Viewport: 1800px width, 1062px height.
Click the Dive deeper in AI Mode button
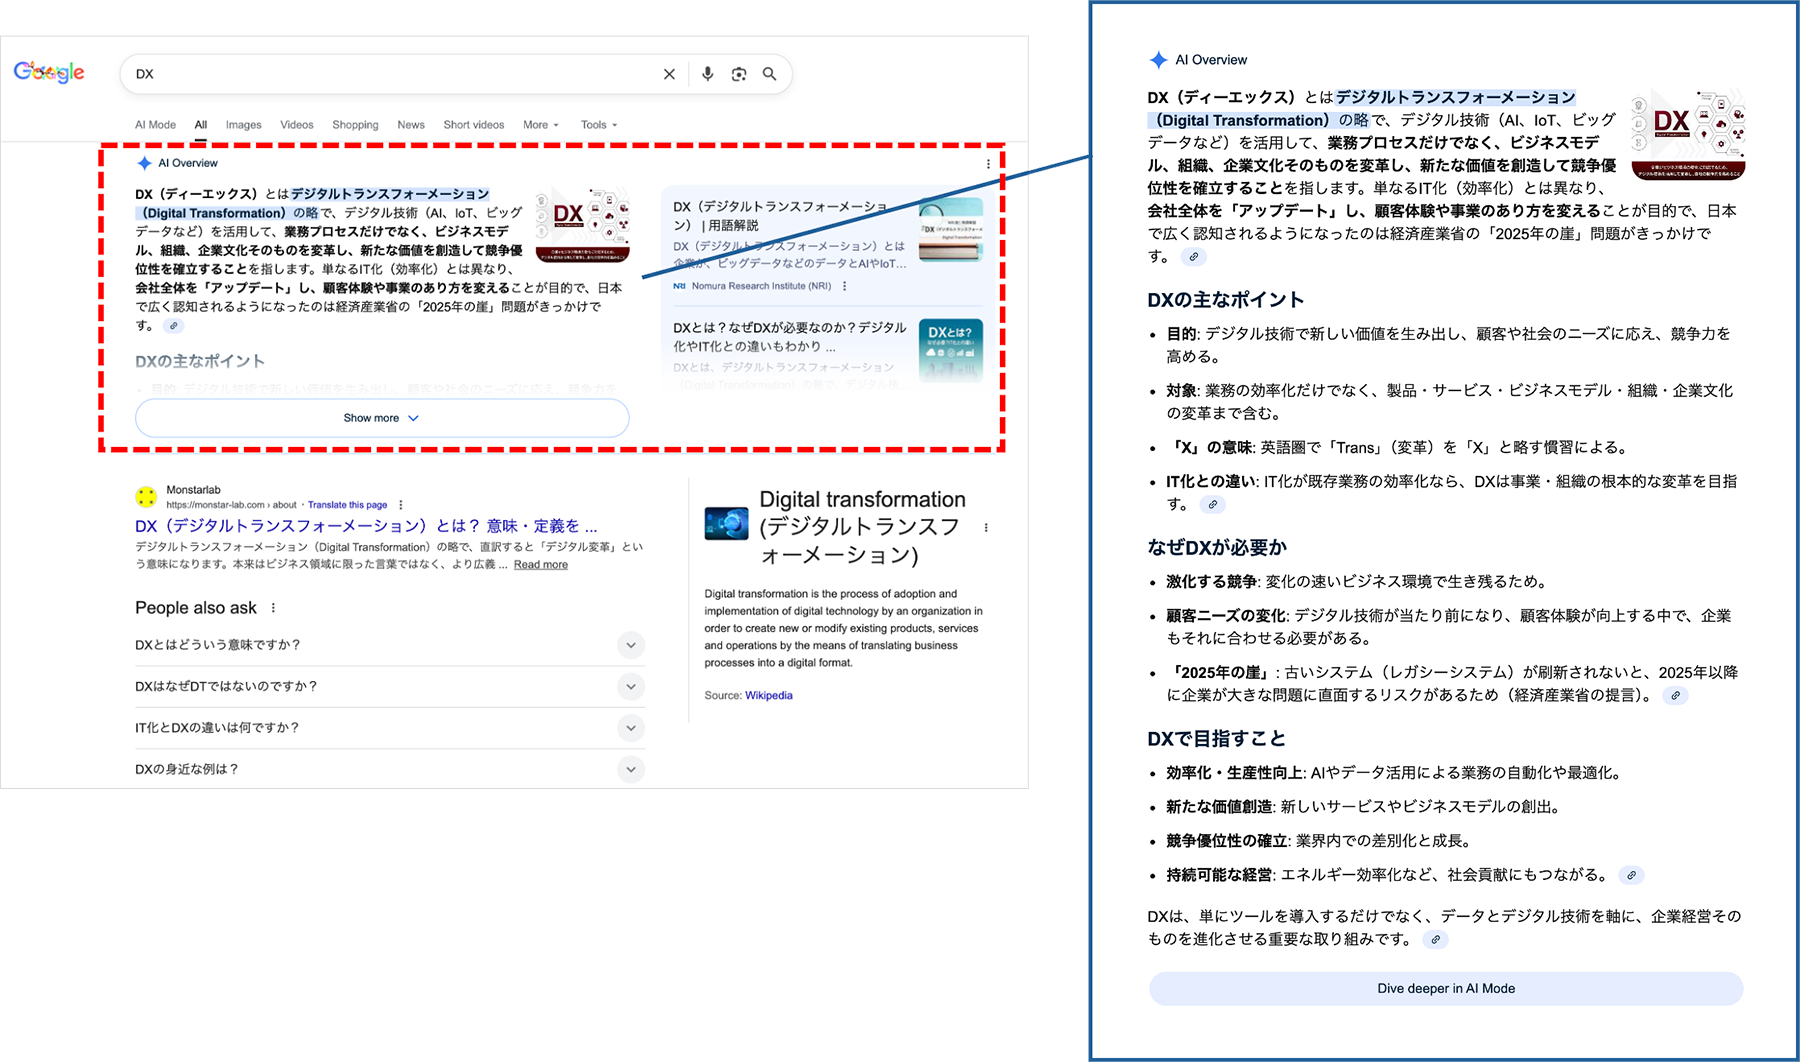tap(1446, 988)
